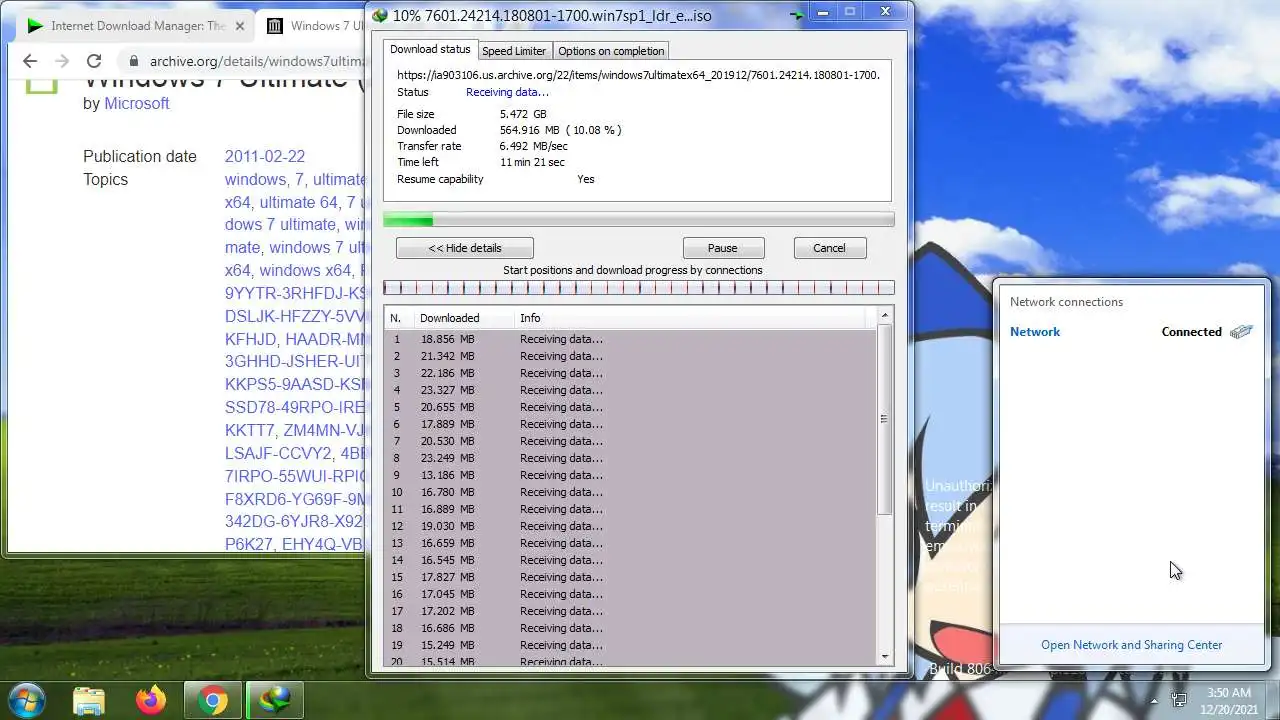Click the Internet Download Manager tab favicon in Chrome
The width and height of the screenshot is (1280, 720).
(35, 26)
